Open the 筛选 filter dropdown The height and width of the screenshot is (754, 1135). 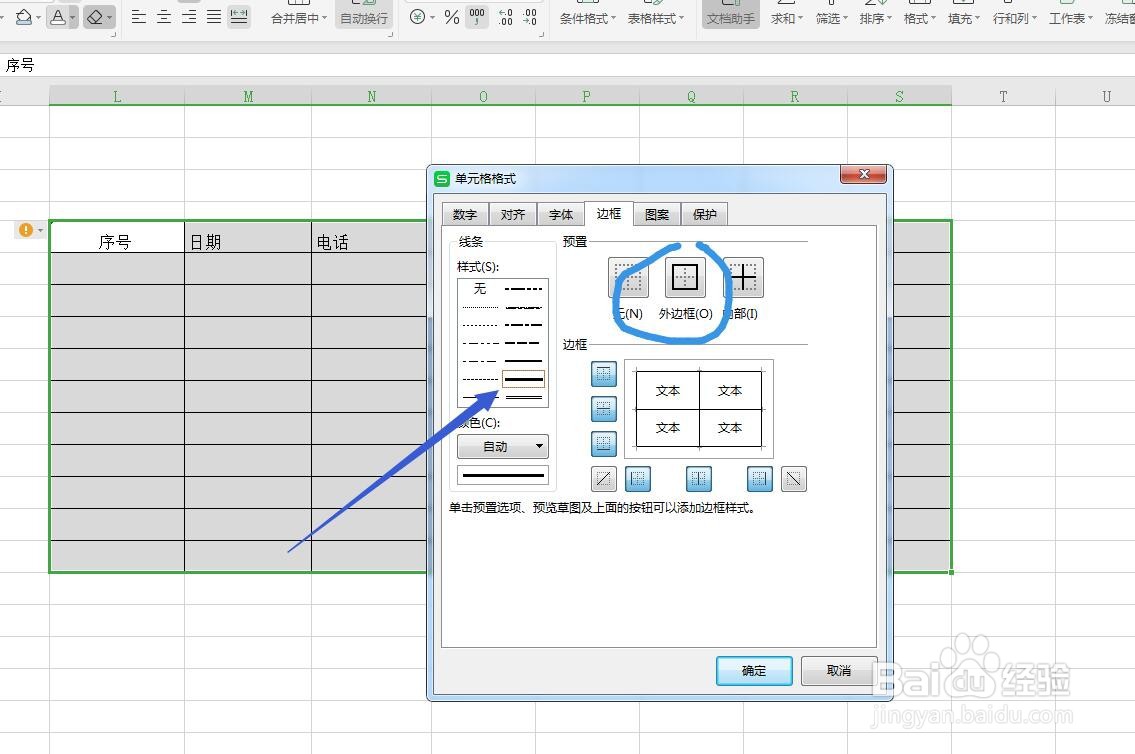pyautogui.click(x=828, y=17)
